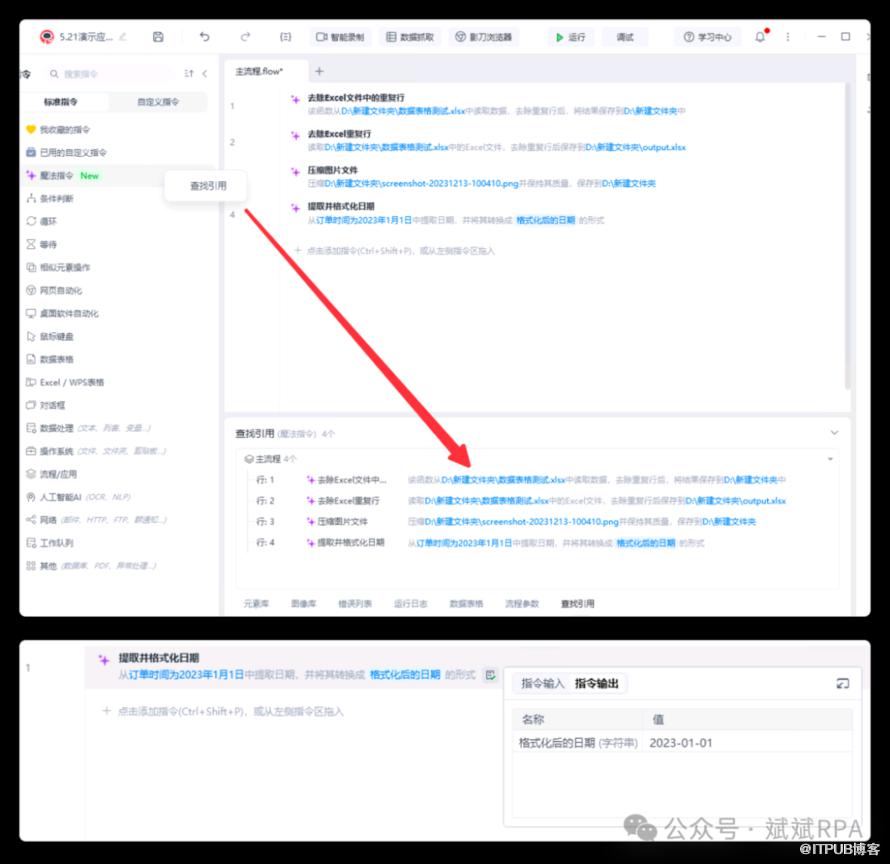Open 等待 hourglass category
The width and height of the screenshot is (890, 864).
[41, 244]
